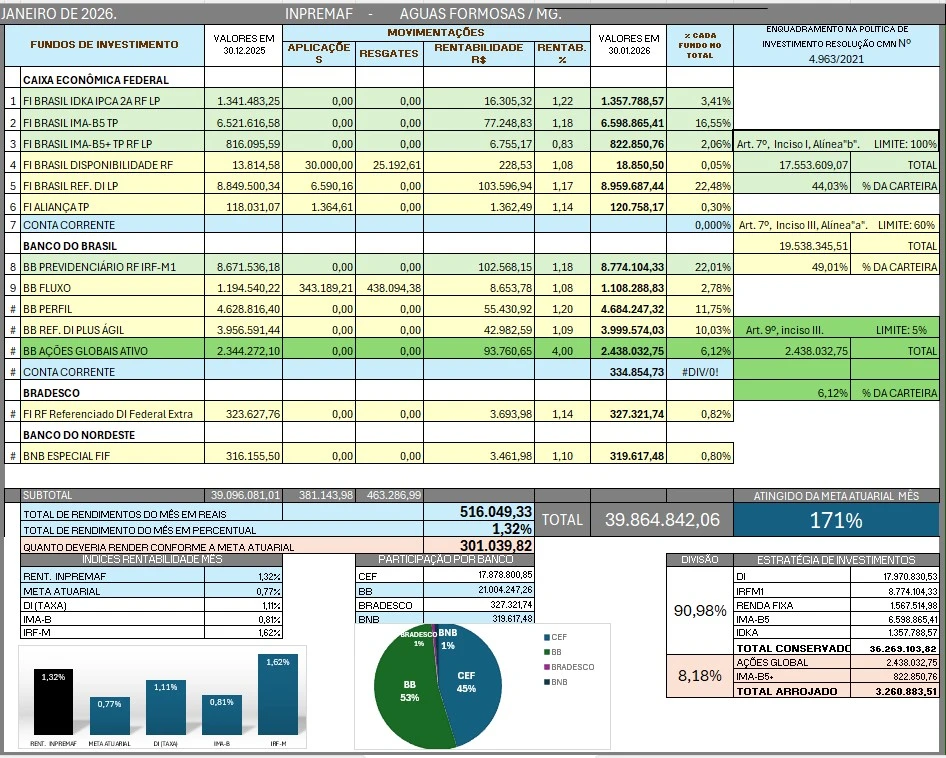Click the CEF legend swatch in pie chart
The width and height of the screenshot is (946, 758).
[x=547, y=637]
